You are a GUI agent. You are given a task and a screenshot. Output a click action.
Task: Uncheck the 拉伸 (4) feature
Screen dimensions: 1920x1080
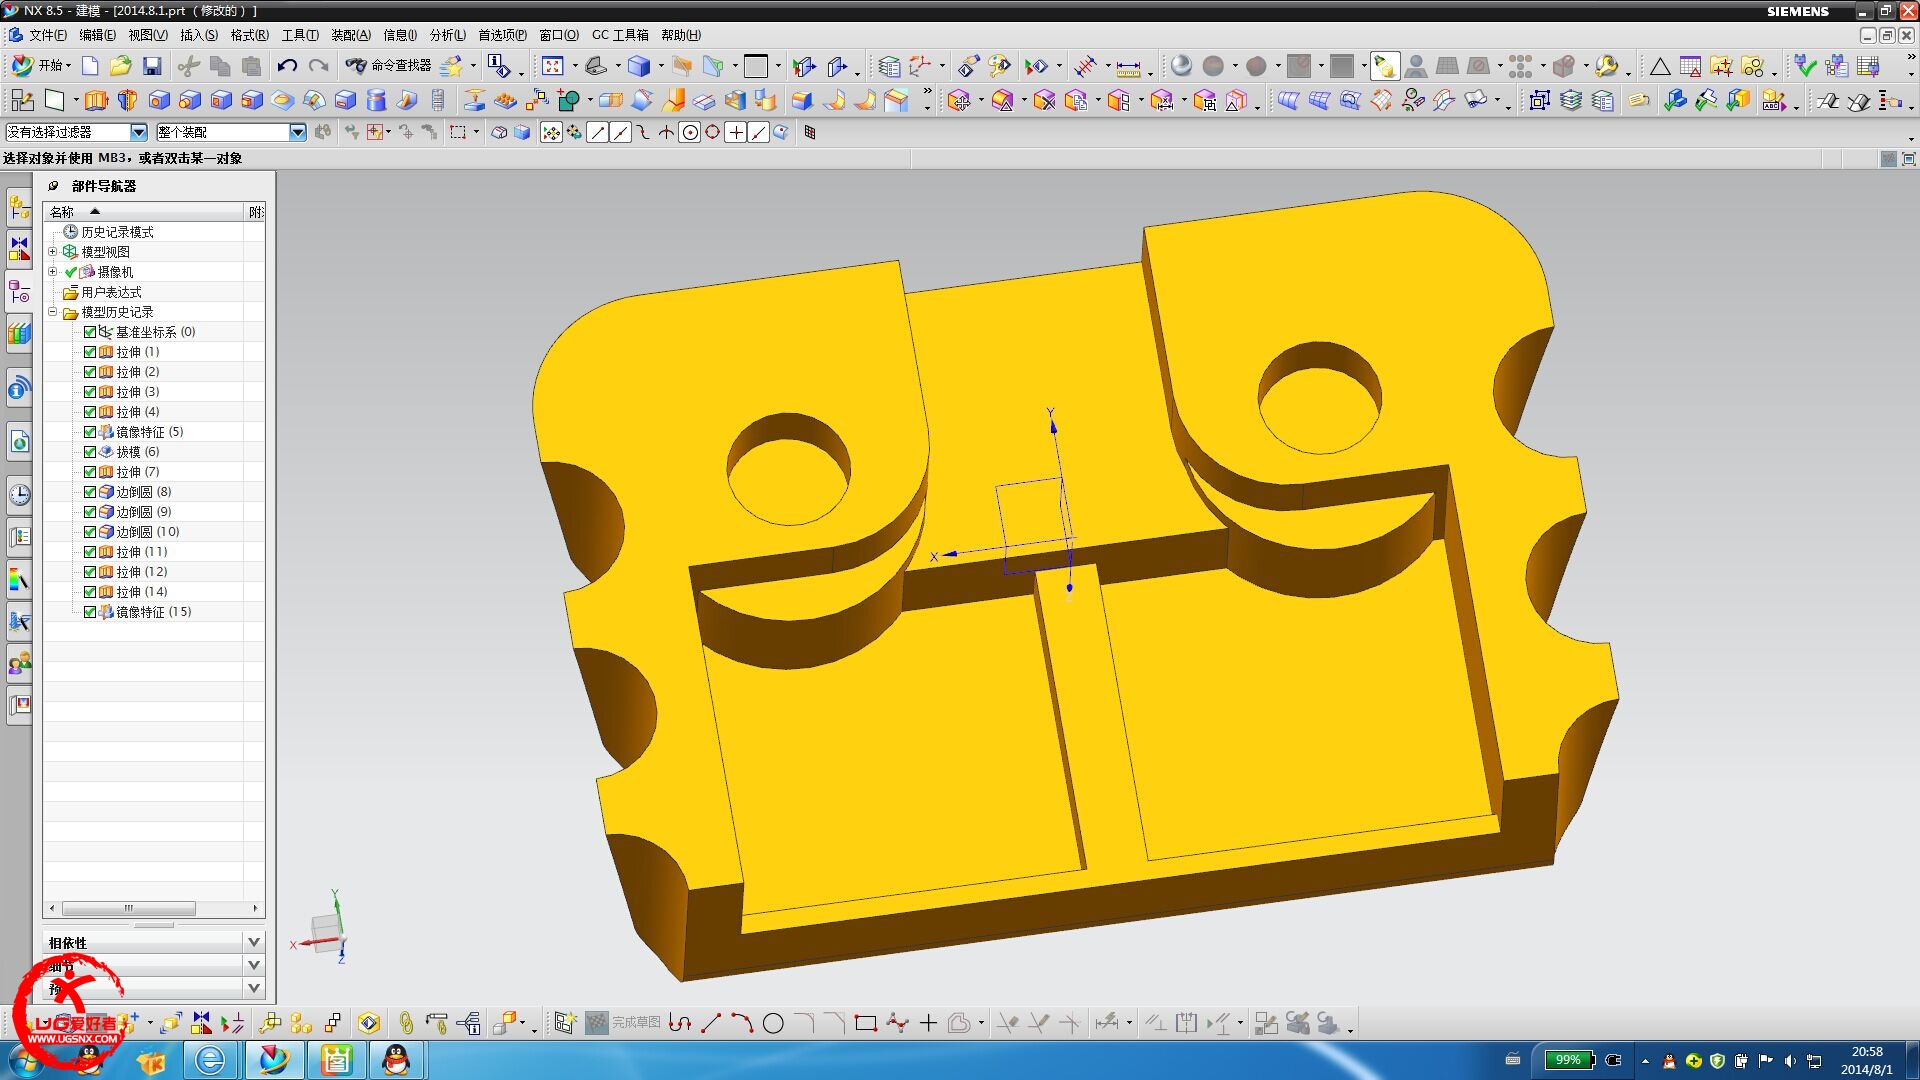tap(90, 412)
